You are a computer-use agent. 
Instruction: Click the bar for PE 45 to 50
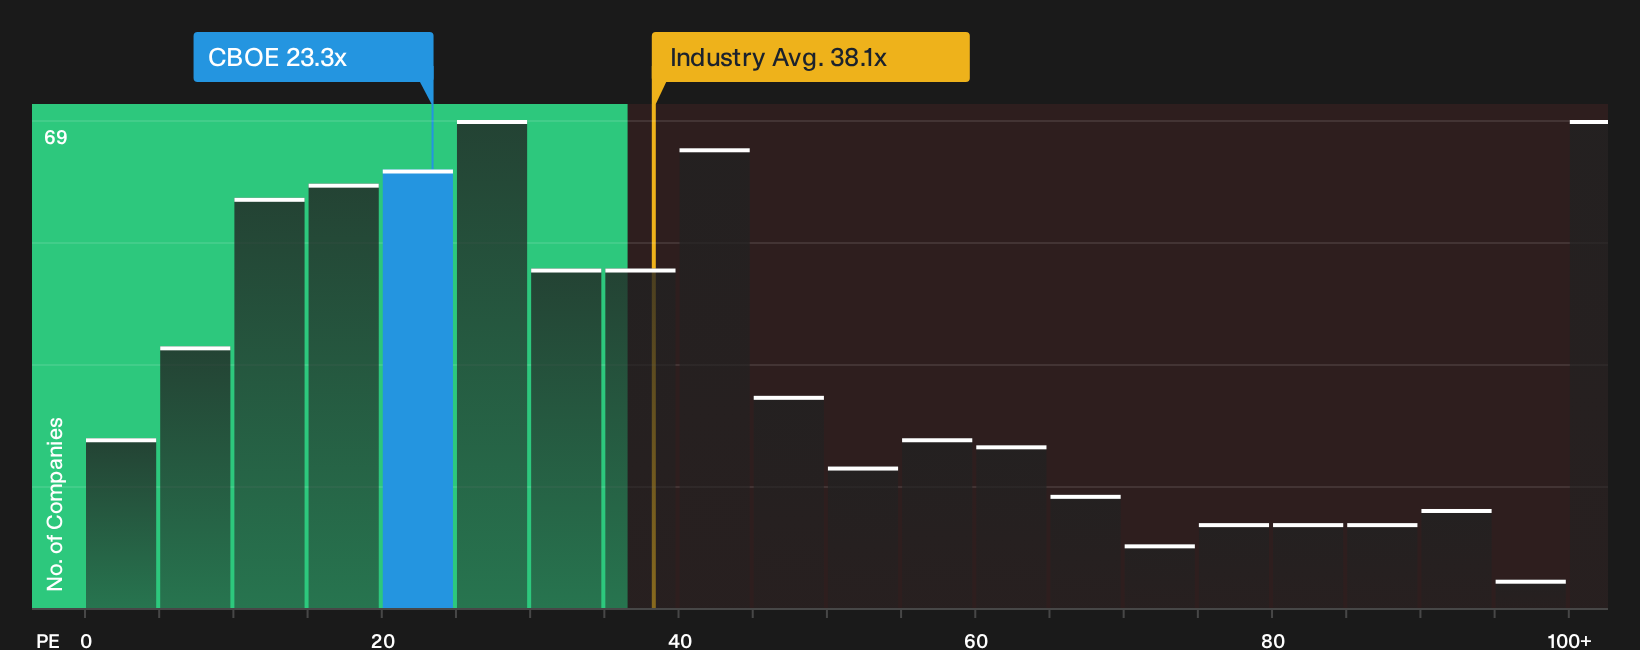click(x=789, y=502)
